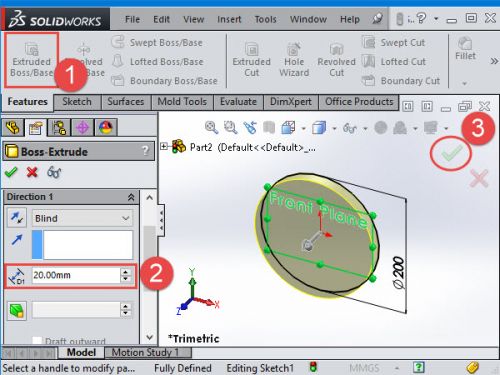Accept Boss-Extrude with panel green checkmark
500x375 pixels.
[11, 172]
